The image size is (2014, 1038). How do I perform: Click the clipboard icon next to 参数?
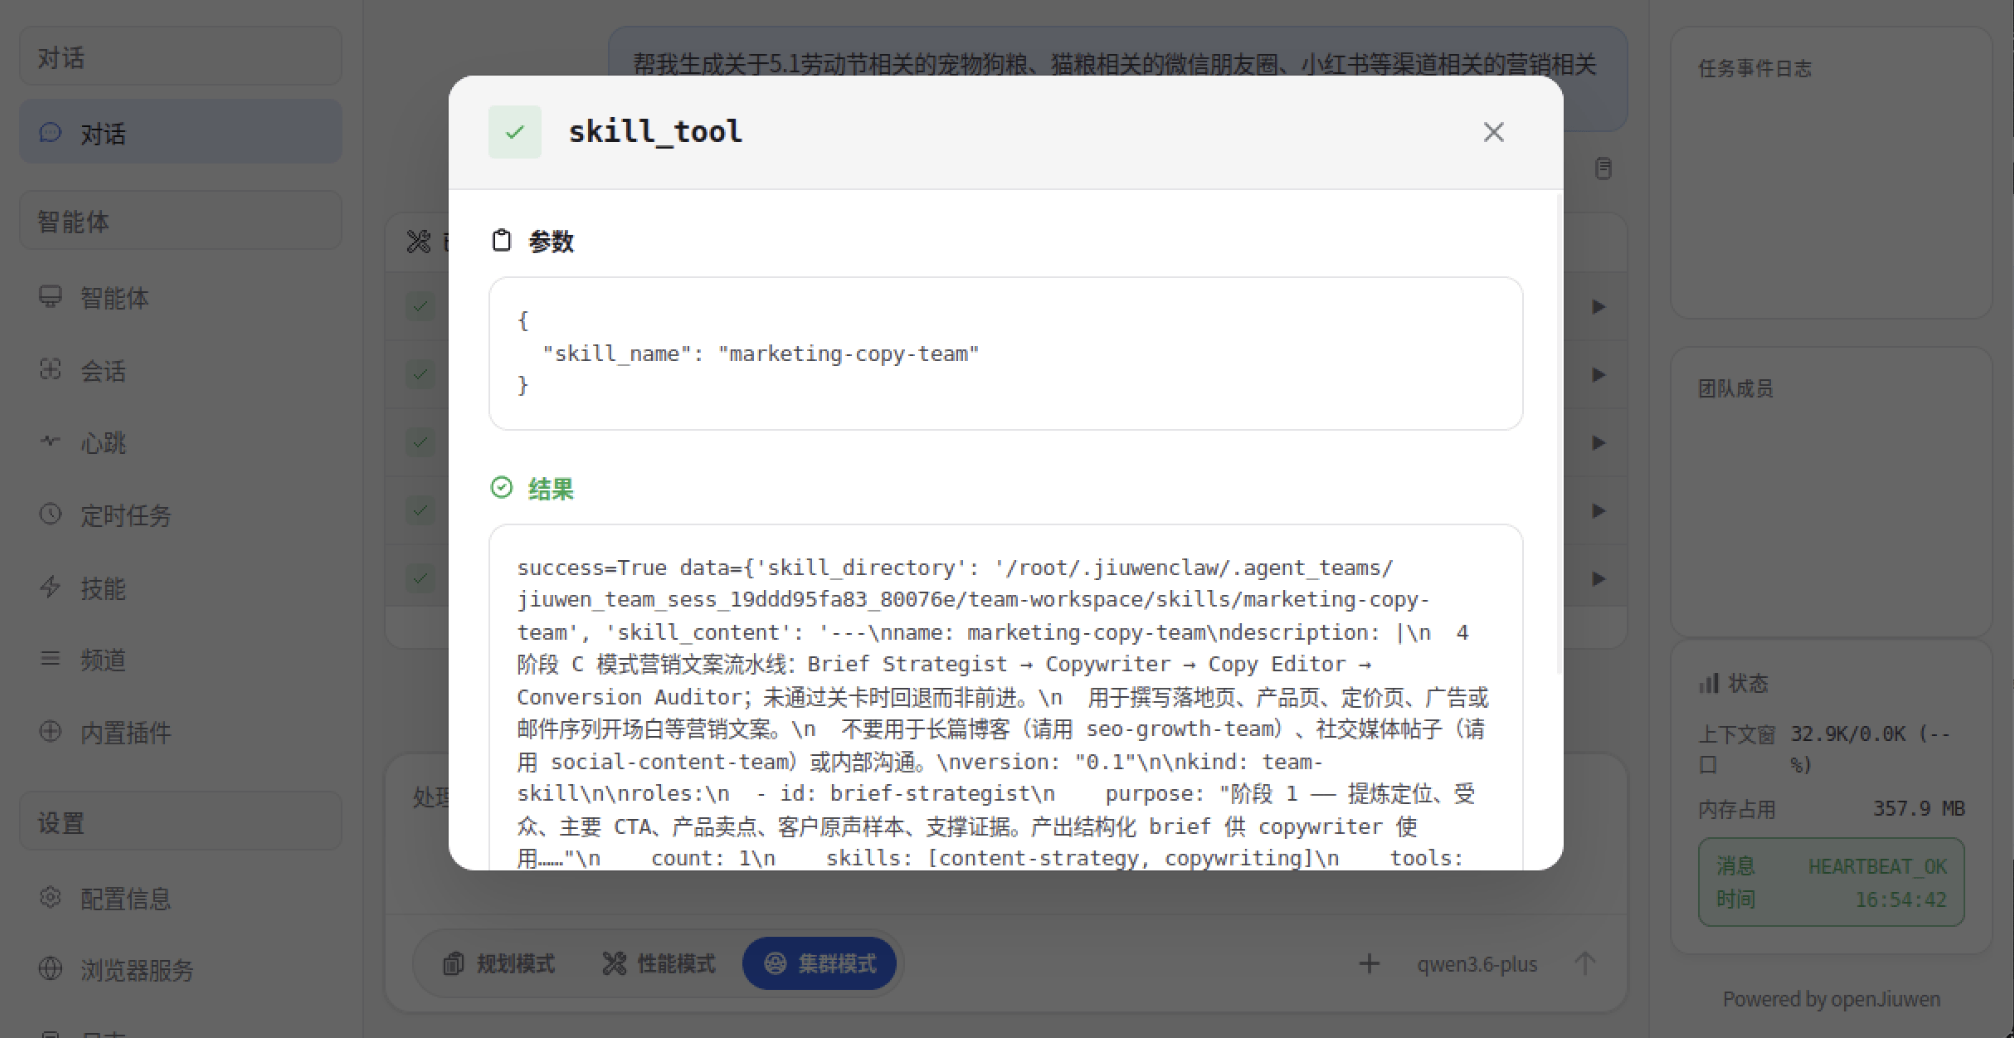501,241
